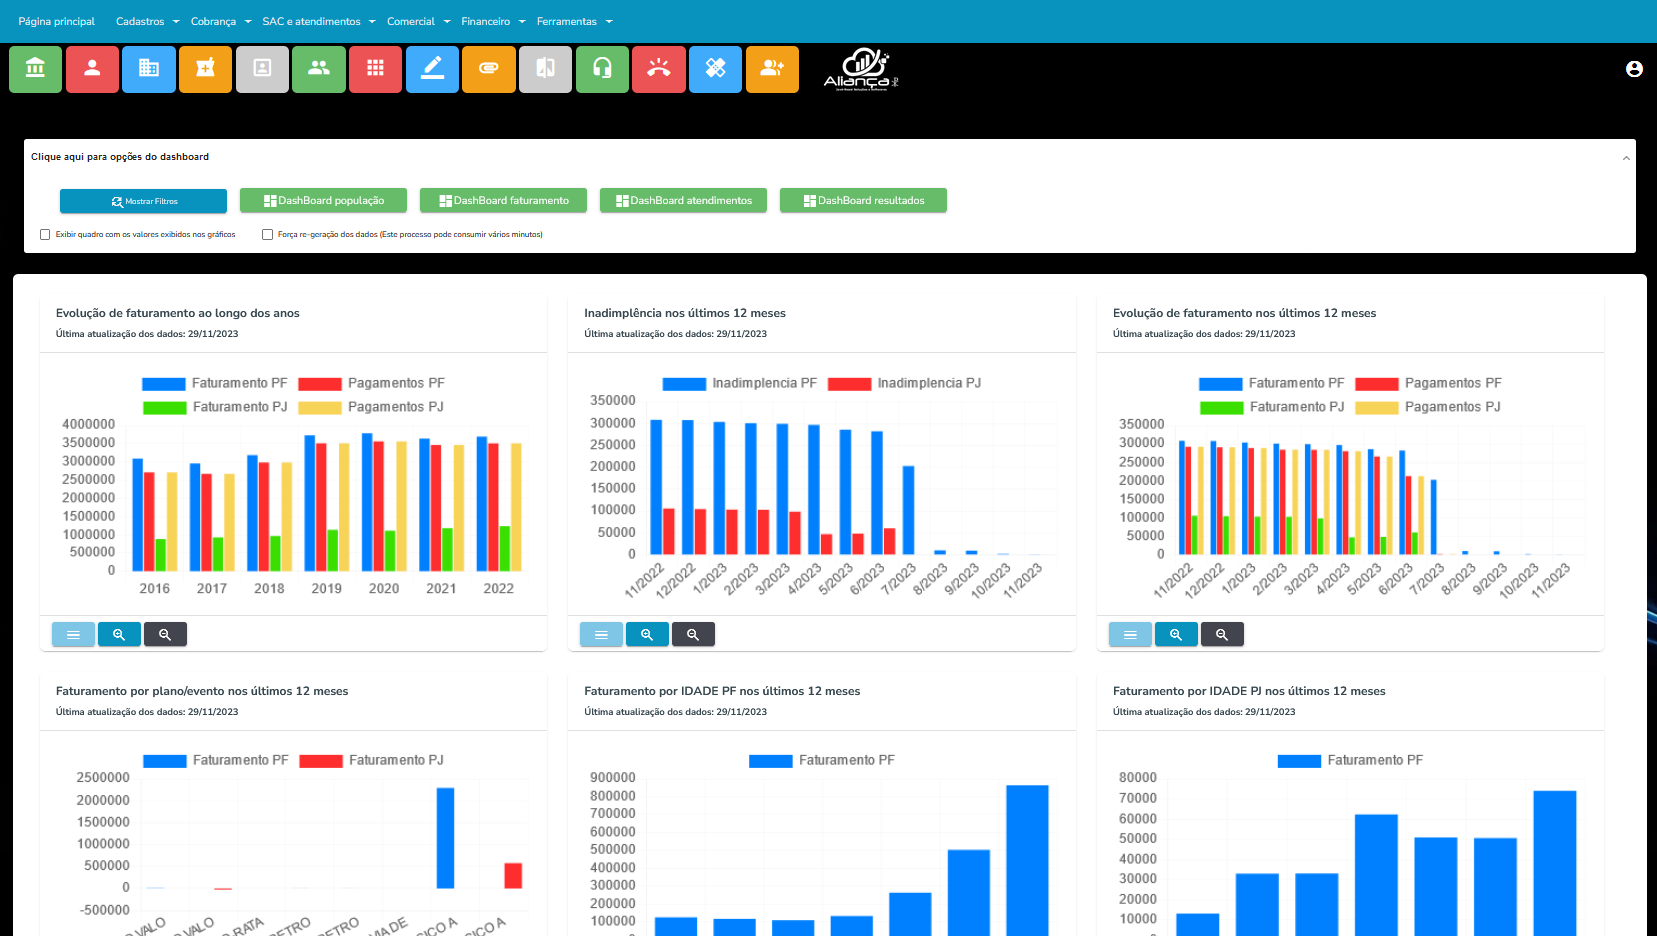Open the user account profile icon
The image size is (1657, 936).
coord(1634,69)
